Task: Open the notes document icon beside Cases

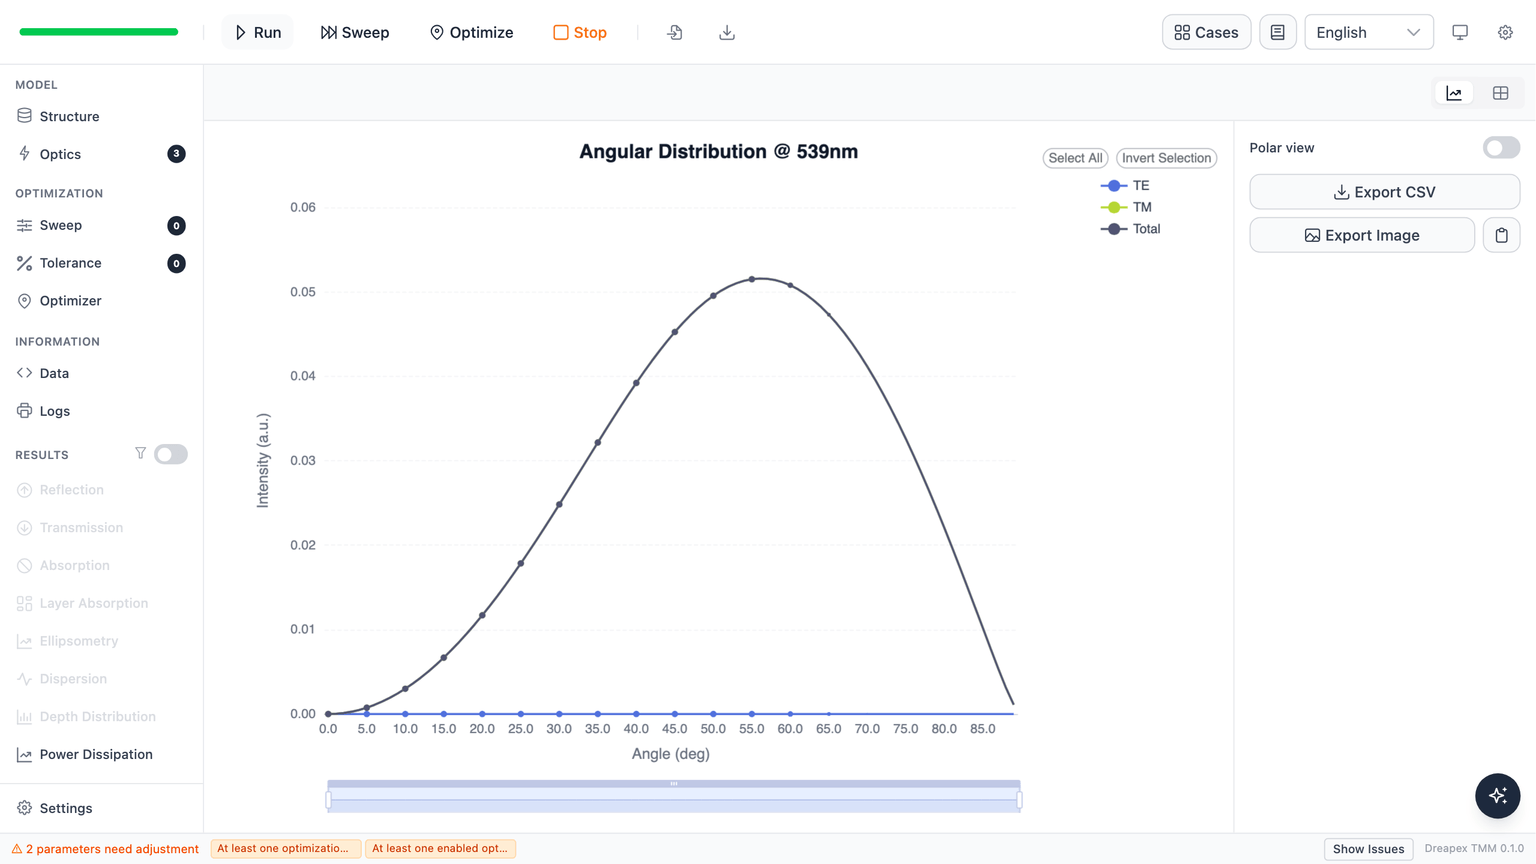Action: pyautogui.click(x=1278, y=32)
